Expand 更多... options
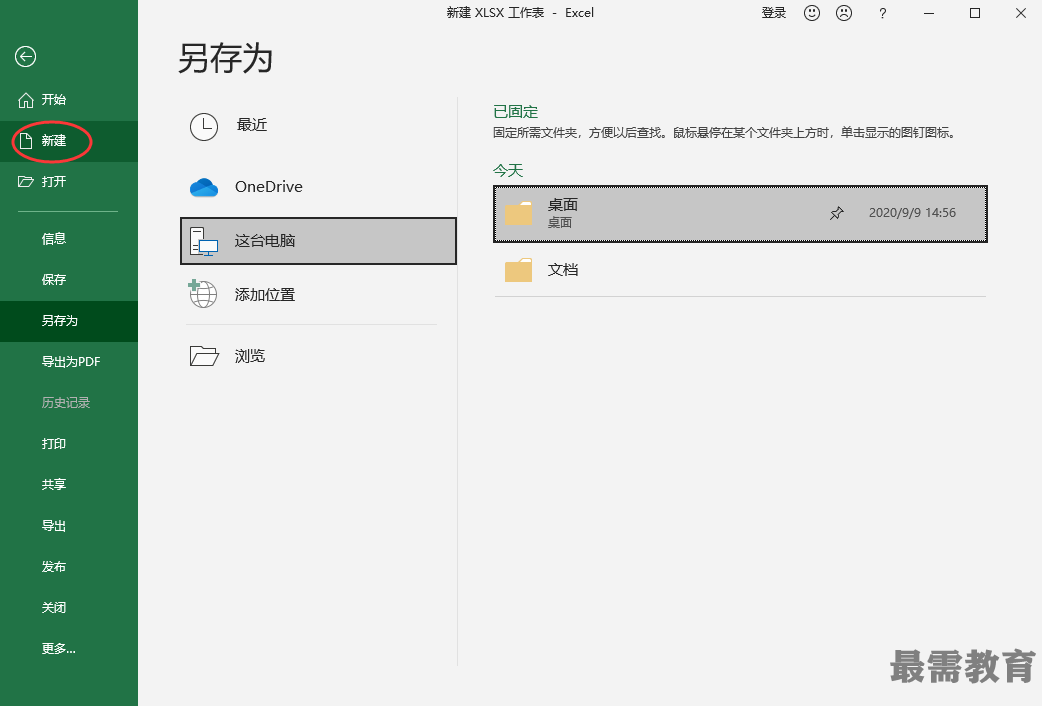Screen dimensions: 1042x706 click(x=58, y=649)
